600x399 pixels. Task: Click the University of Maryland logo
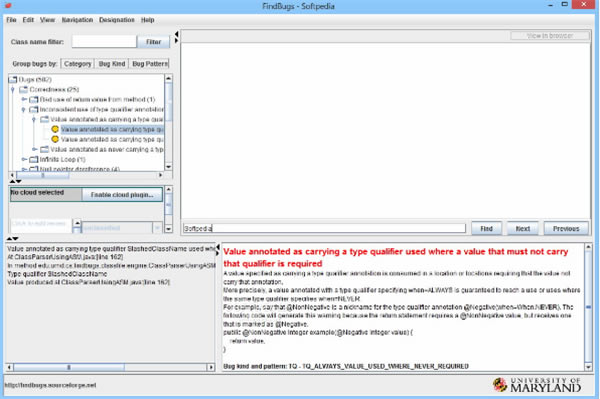(537, 385)
